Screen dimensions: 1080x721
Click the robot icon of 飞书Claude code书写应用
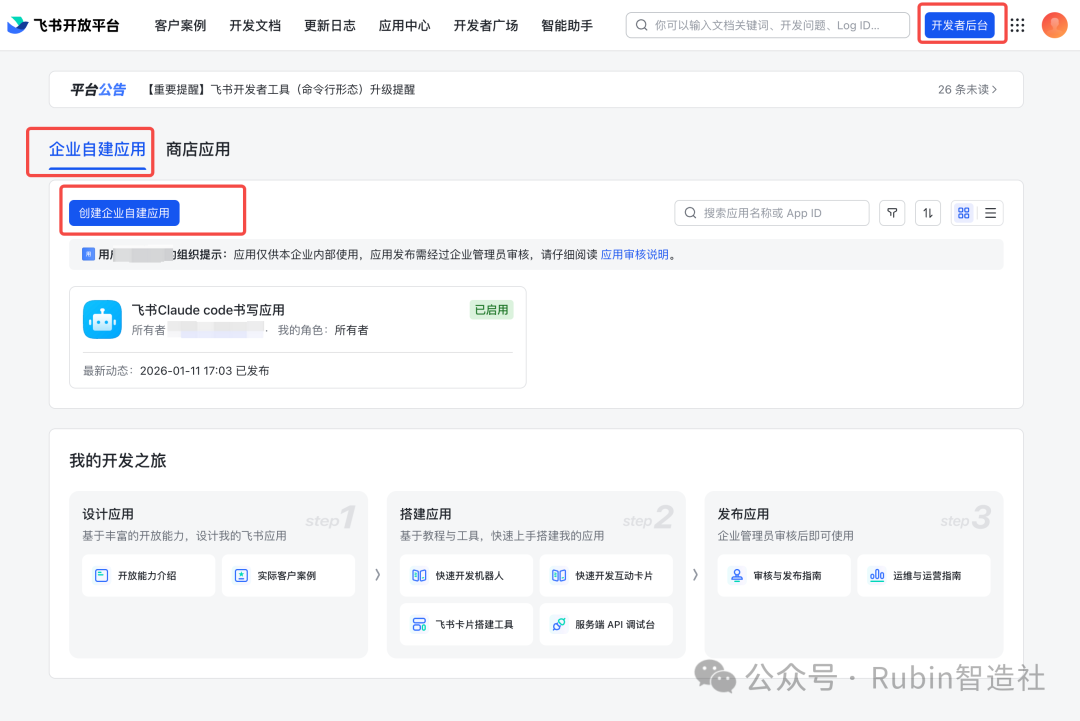point(102,319)
